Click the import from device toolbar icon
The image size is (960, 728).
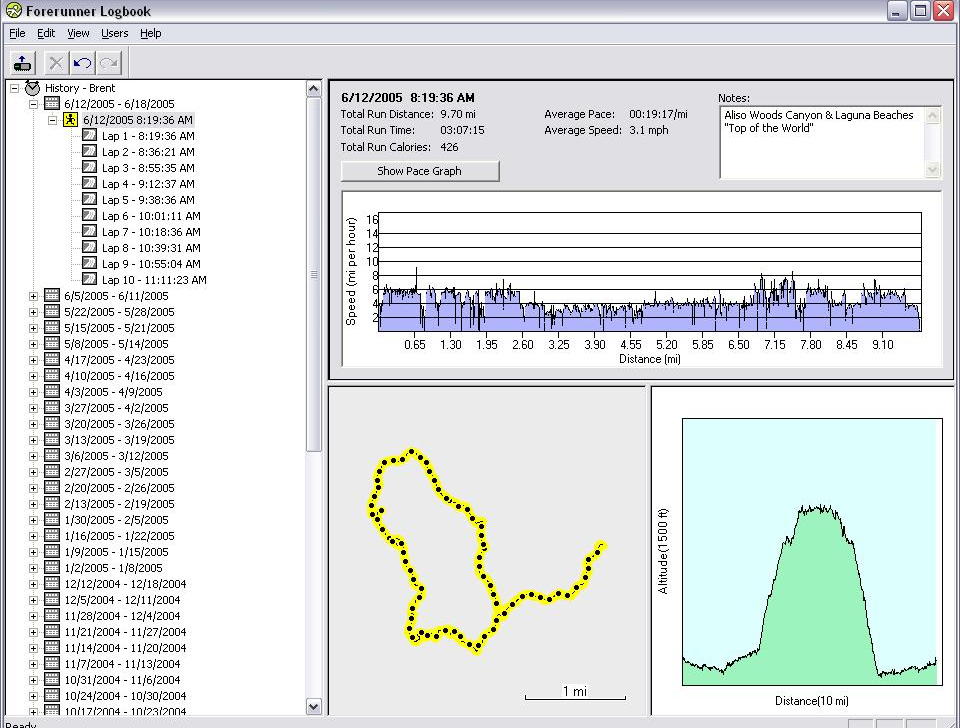coord(23,63)
